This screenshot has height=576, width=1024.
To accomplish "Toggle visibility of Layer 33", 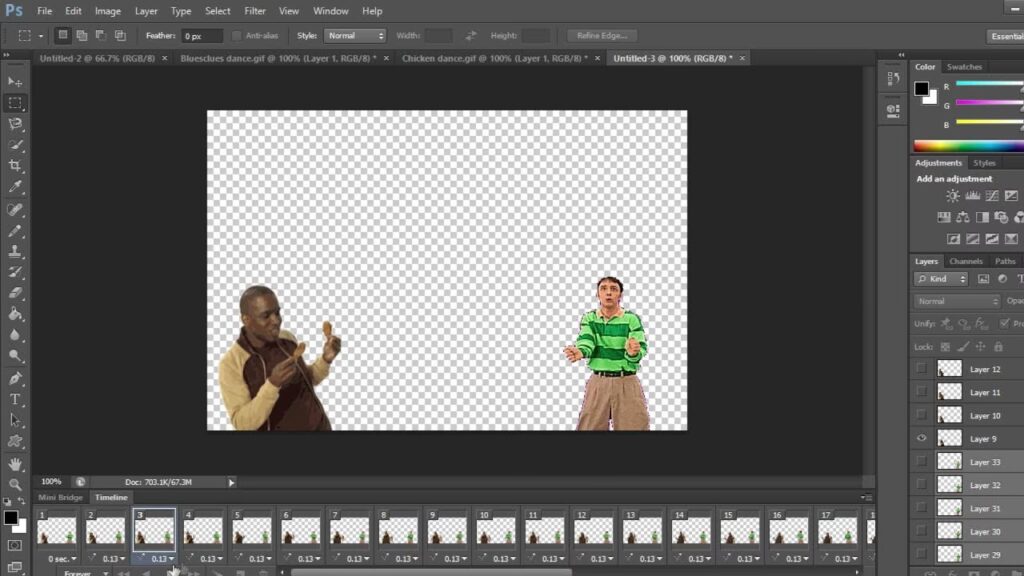I will pos(921,461).
